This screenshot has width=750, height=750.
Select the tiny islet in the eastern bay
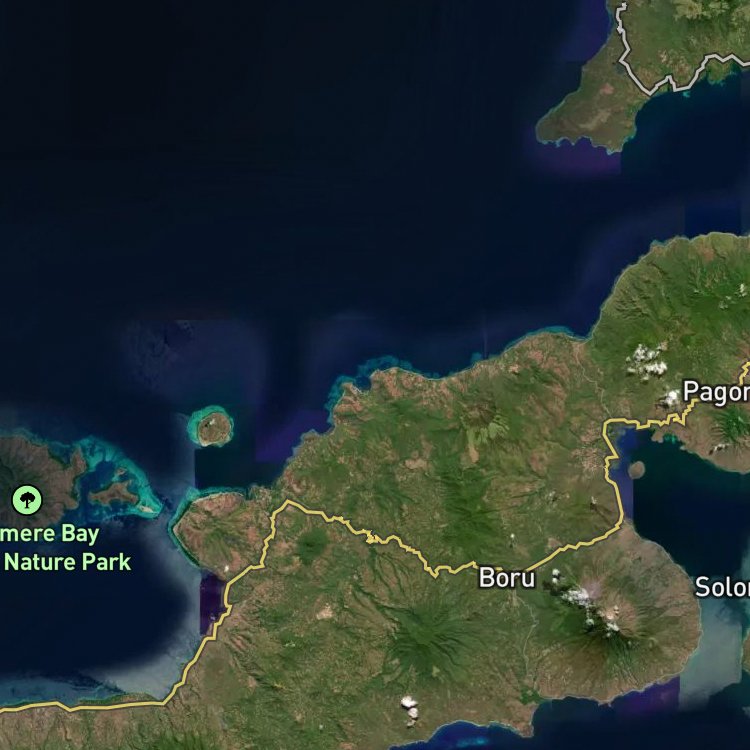(x=636, y=469)
